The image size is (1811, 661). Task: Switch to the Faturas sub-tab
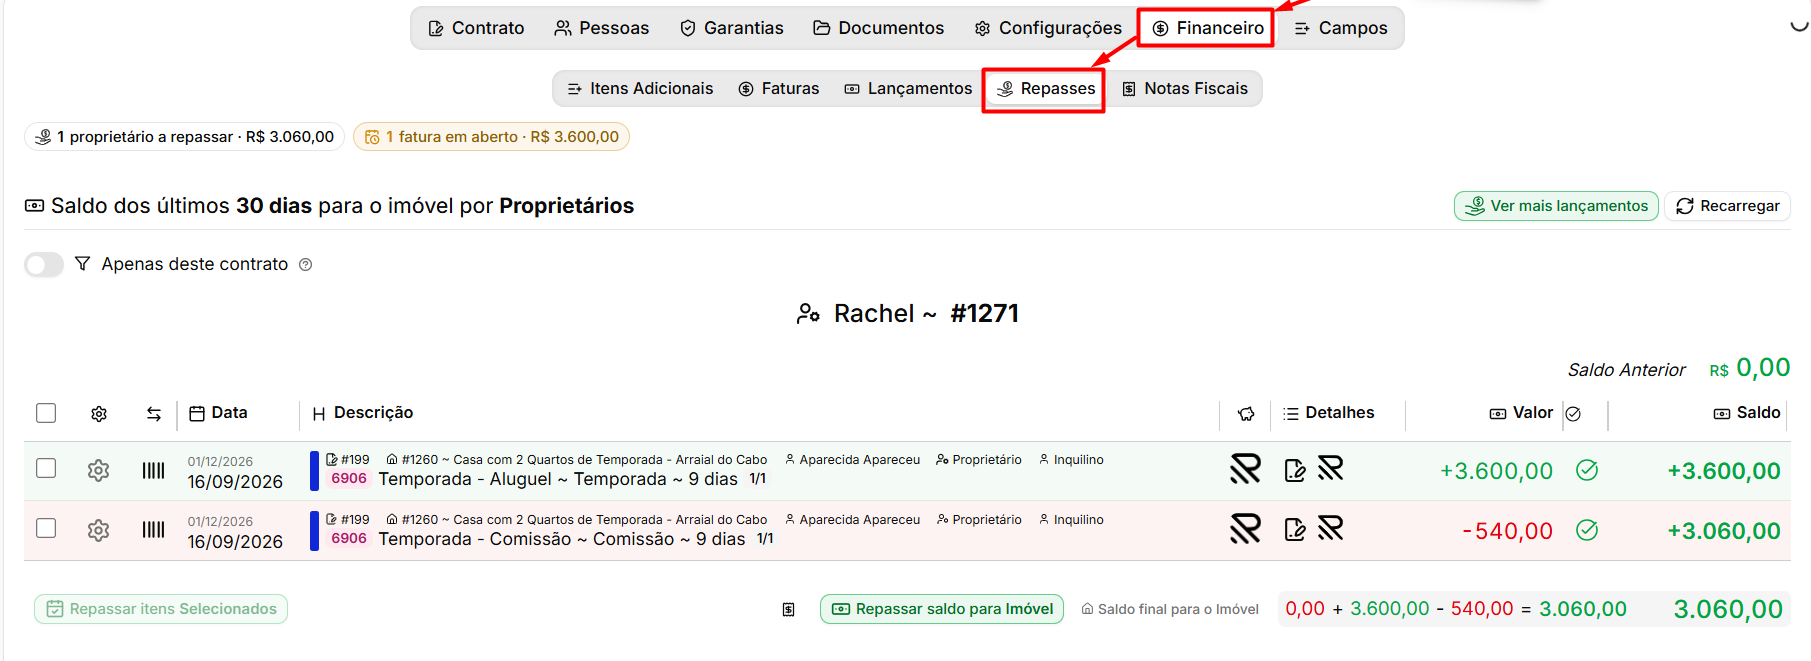[x=779, y=89]
